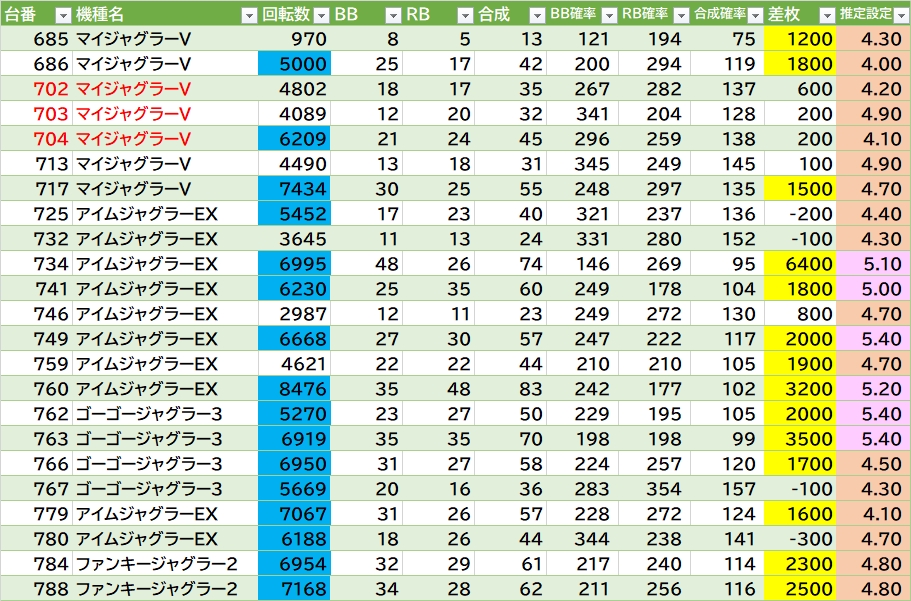Select BB count 48 in row 734
This screenshot has width=911, height=601.
[x=367, y=264]
